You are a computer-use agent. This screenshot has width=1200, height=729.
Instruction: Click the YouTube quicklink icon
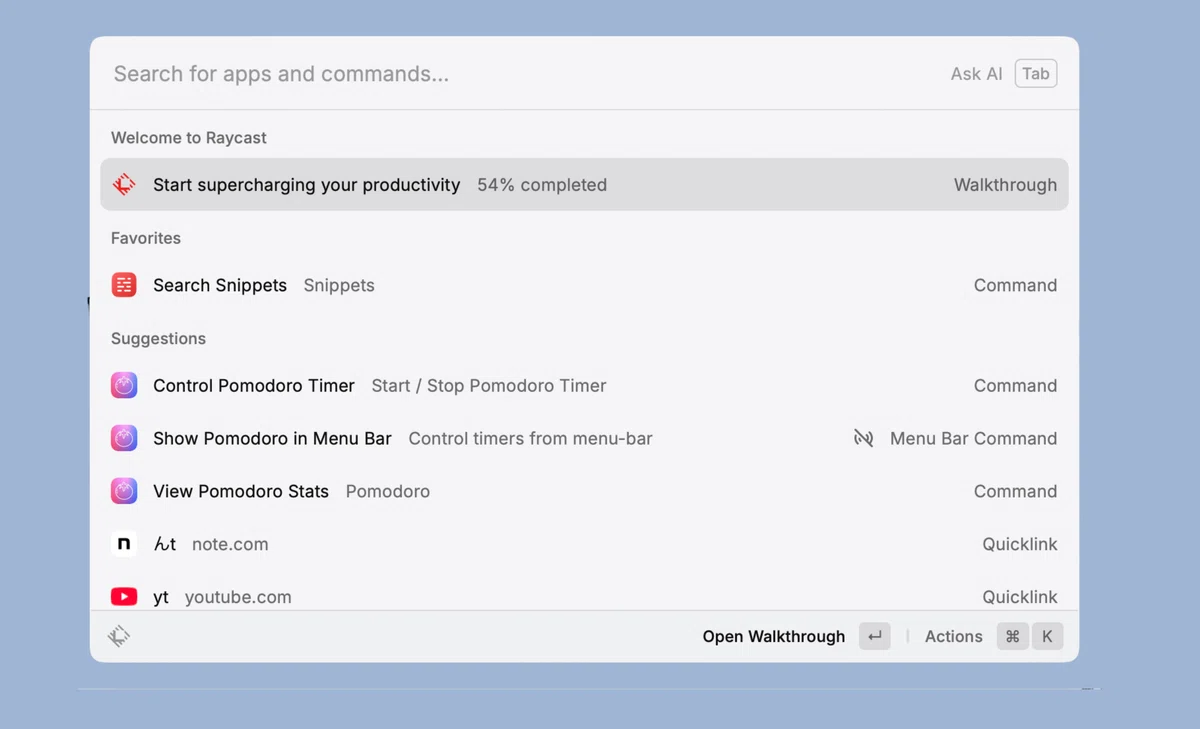point(124,597)
